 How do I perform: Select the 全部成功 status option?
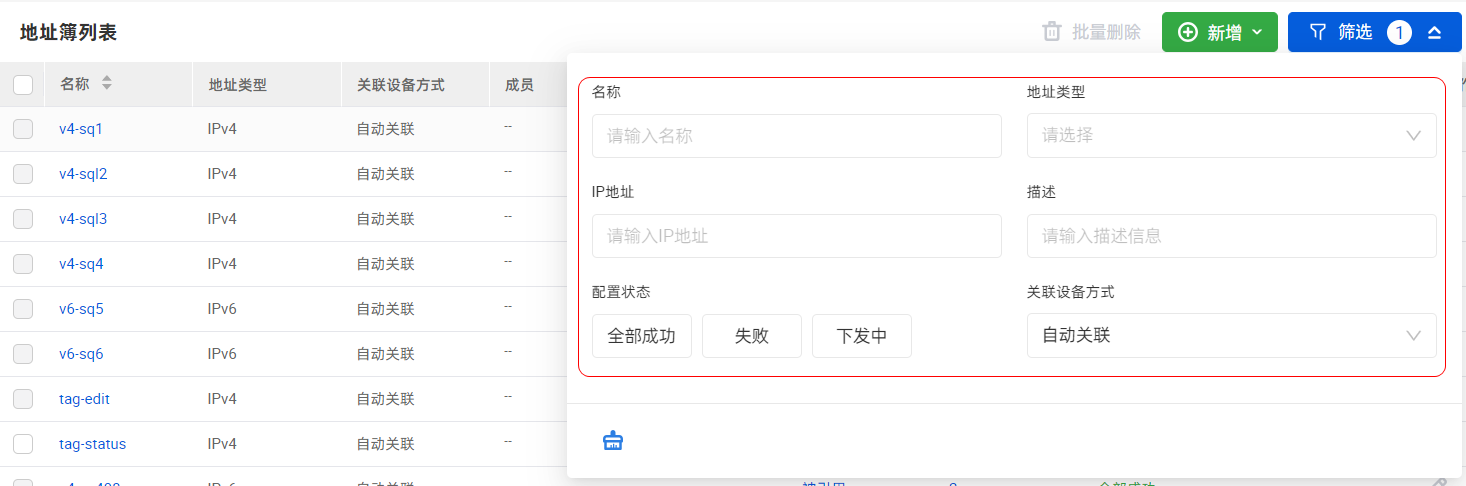click(x=642, y=336)
